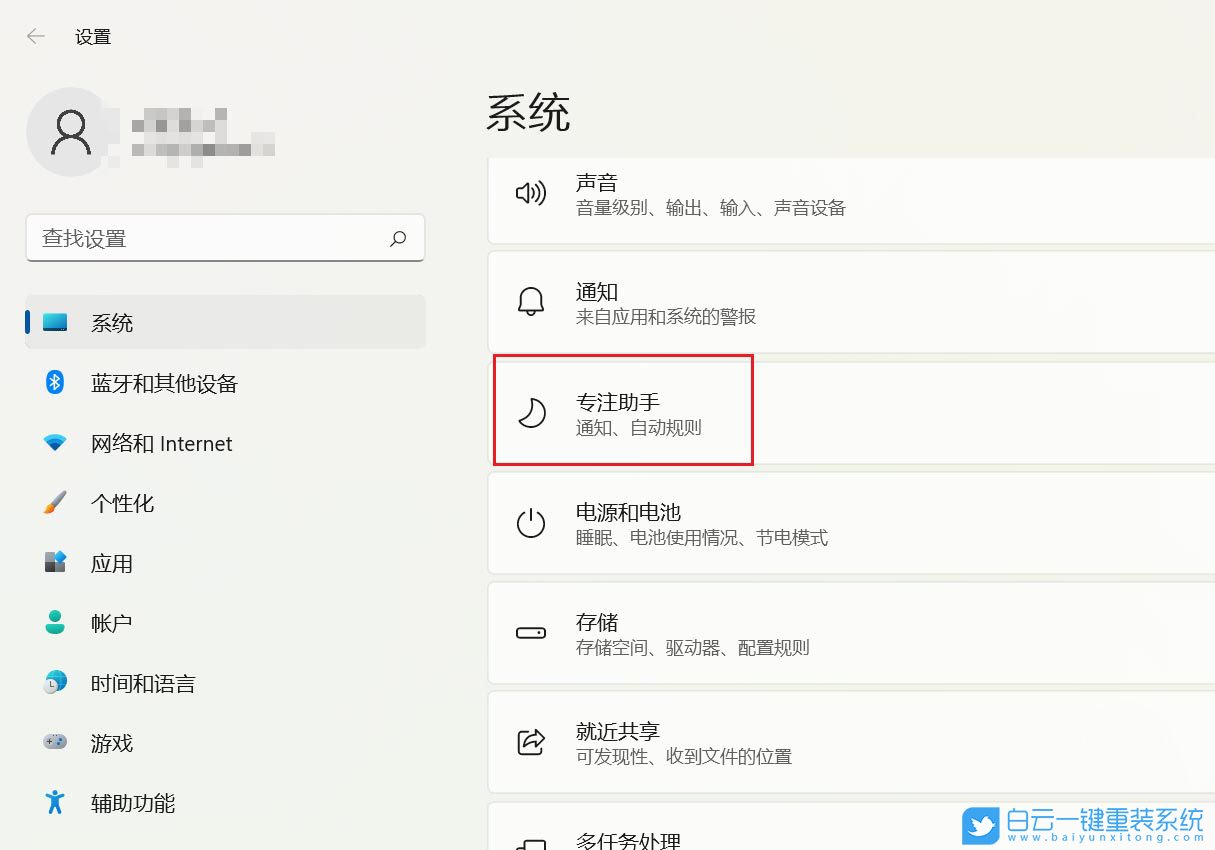Open 专注助手 settings entry
This screenshot has width=1215, height=850.
(x=622, y=411)
